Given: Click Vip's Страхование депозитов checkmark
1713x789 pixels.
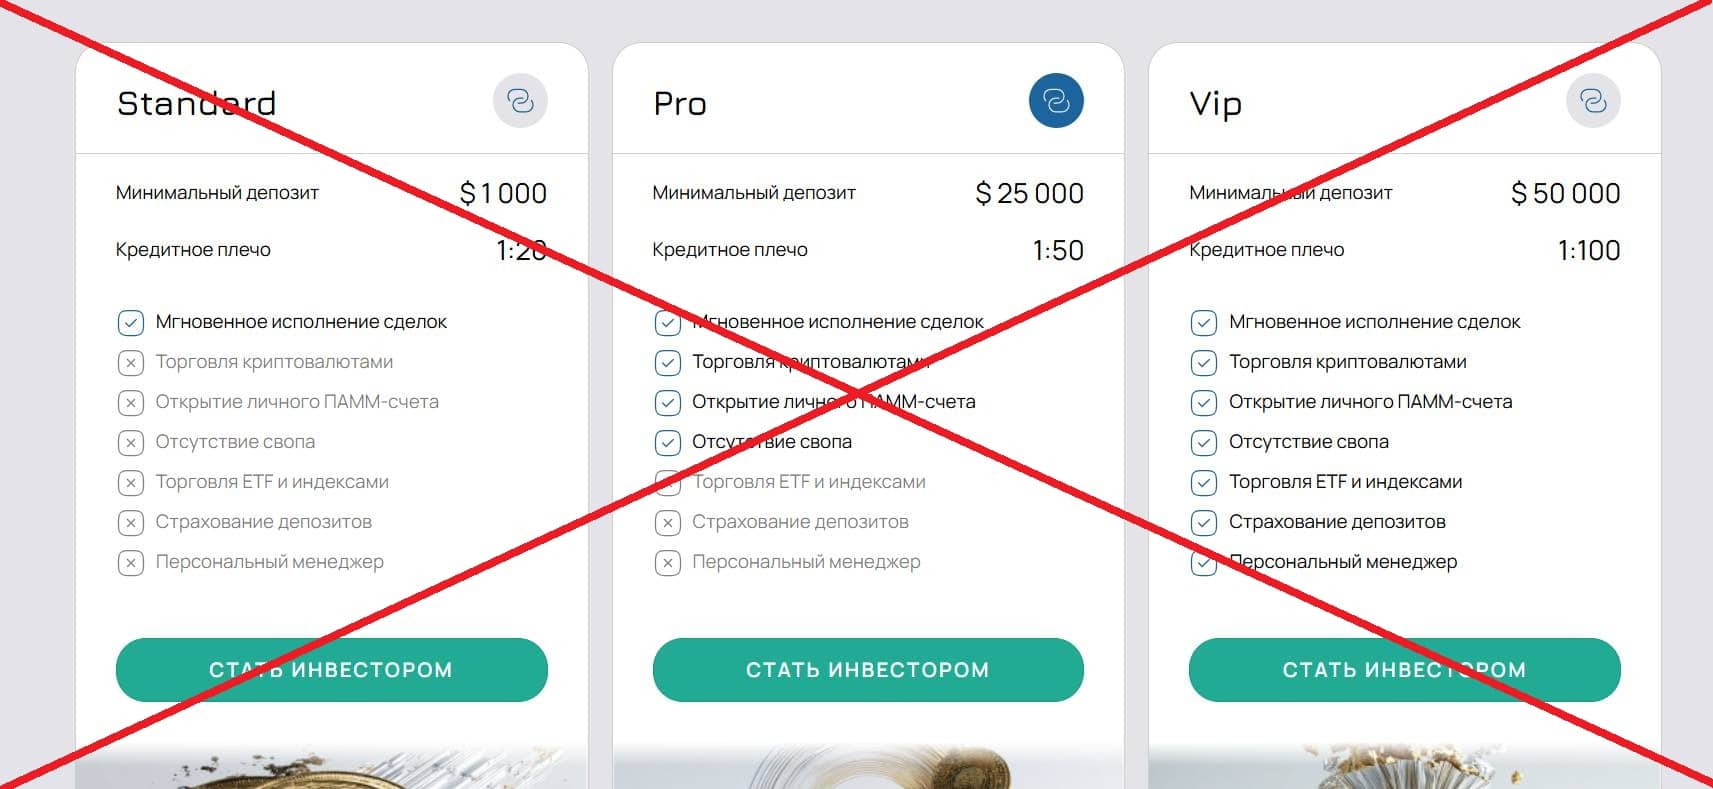Looking at the screenshot, I should pyautogui.click(x=1204, y=522).
